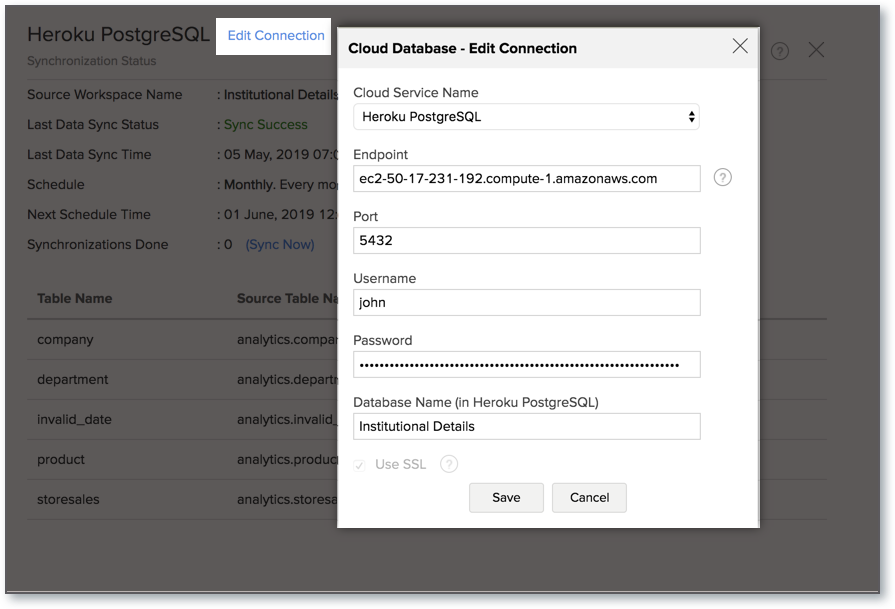
Task: Open the Cloud Service Name dropdown
Action: pyautogui.click(x=526, y=117)
